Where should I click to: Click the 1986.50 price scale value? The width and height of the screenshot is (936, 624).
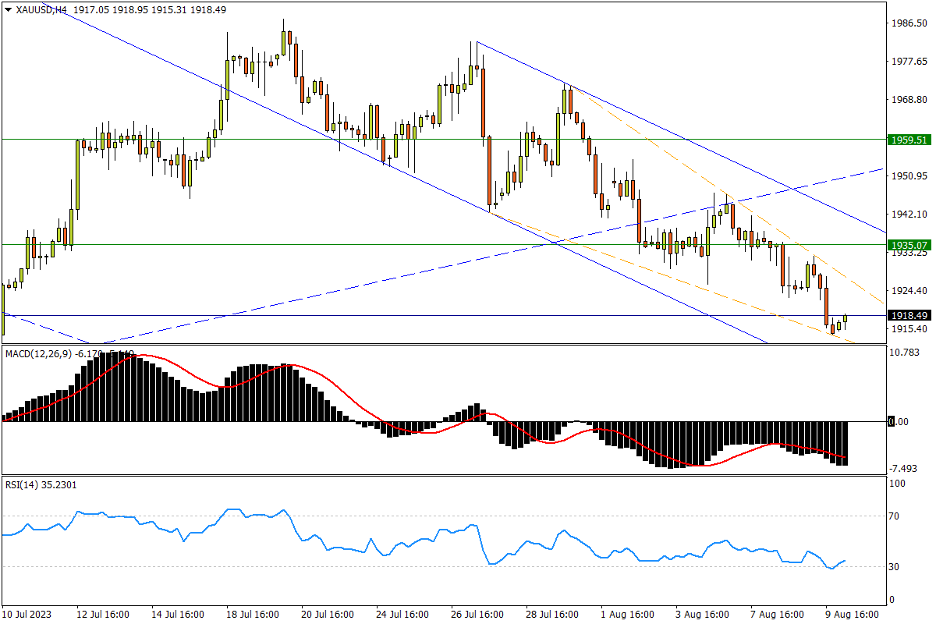coord(908,23)
